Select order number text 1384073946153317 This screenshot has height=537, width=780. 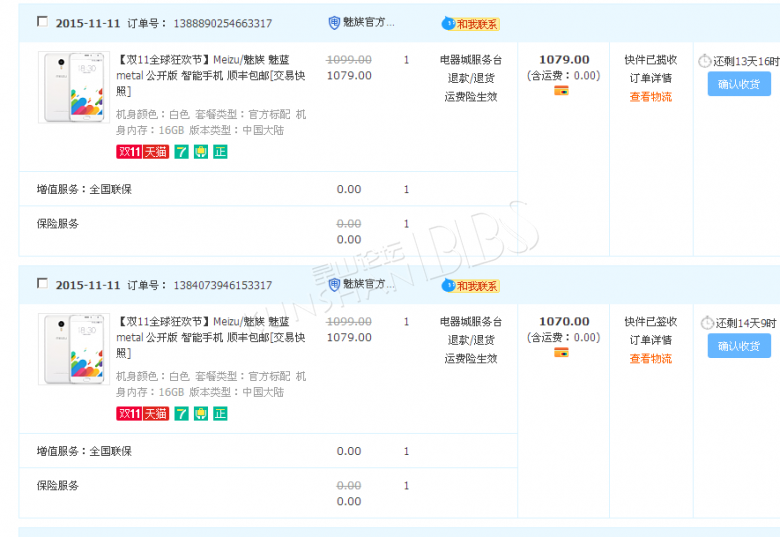(222, 285)
